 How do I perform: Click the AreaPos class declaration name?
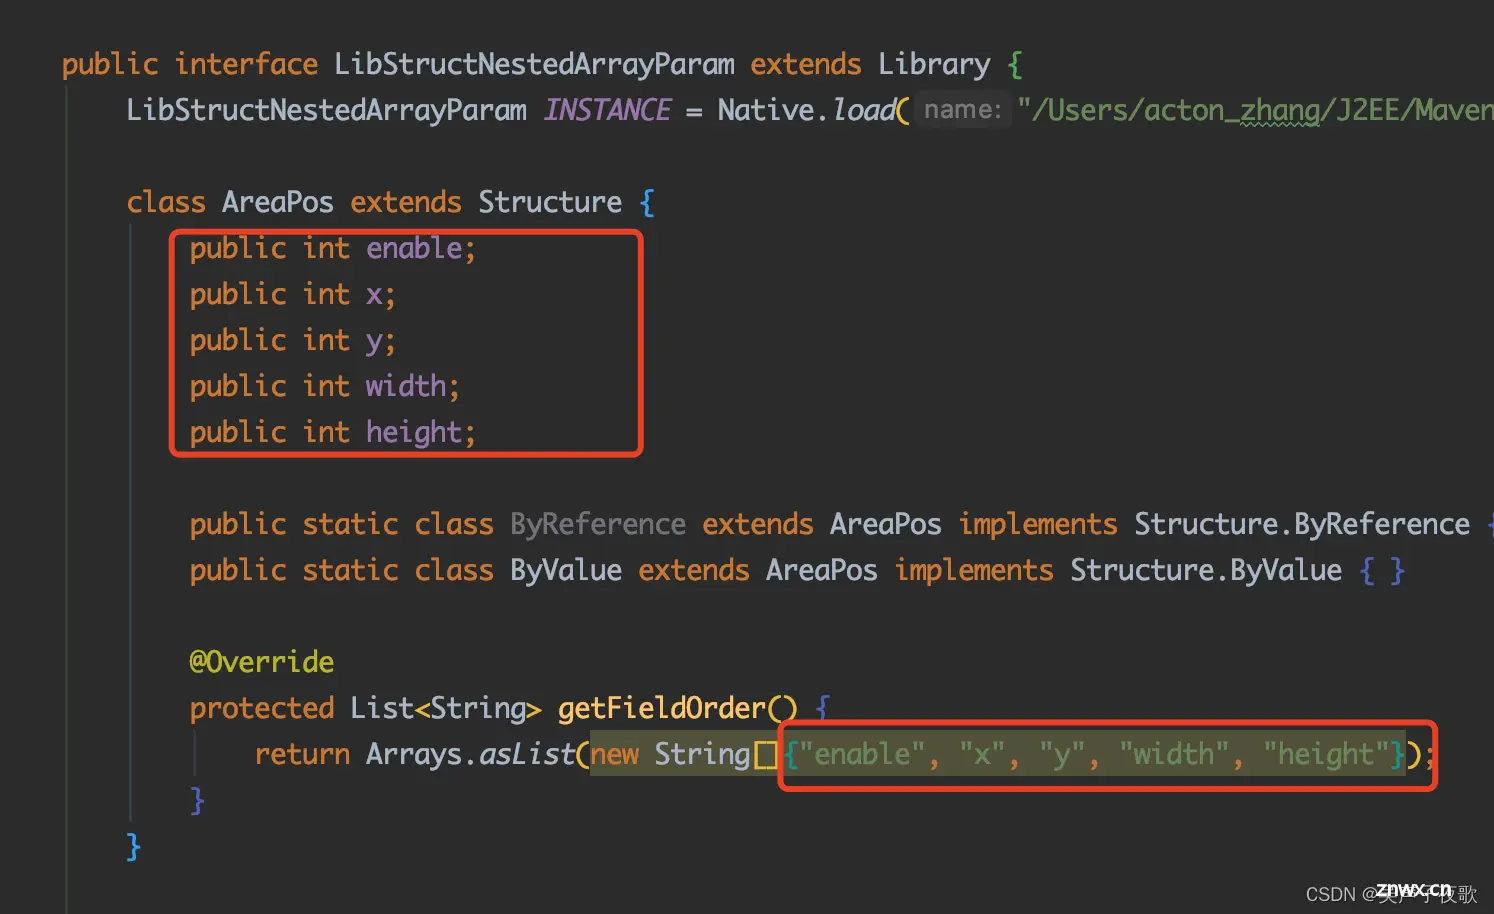coord(278,202)
